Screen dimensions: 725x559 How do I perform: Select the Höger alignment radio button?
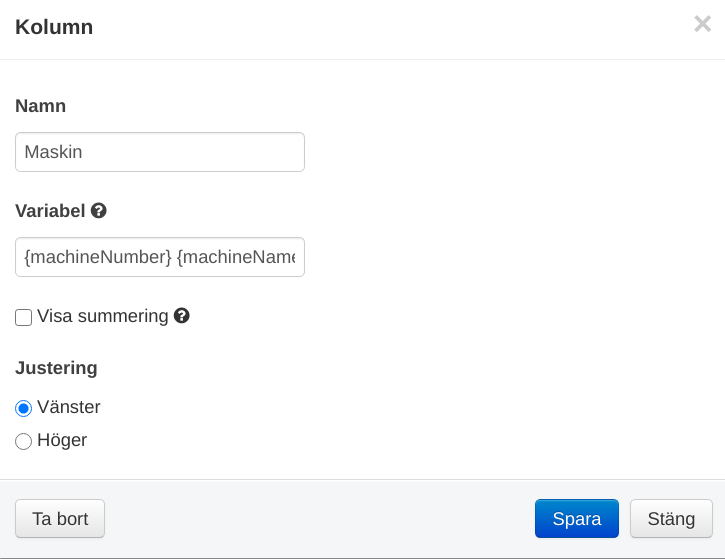pyautogui.click(x=24, y=441)
